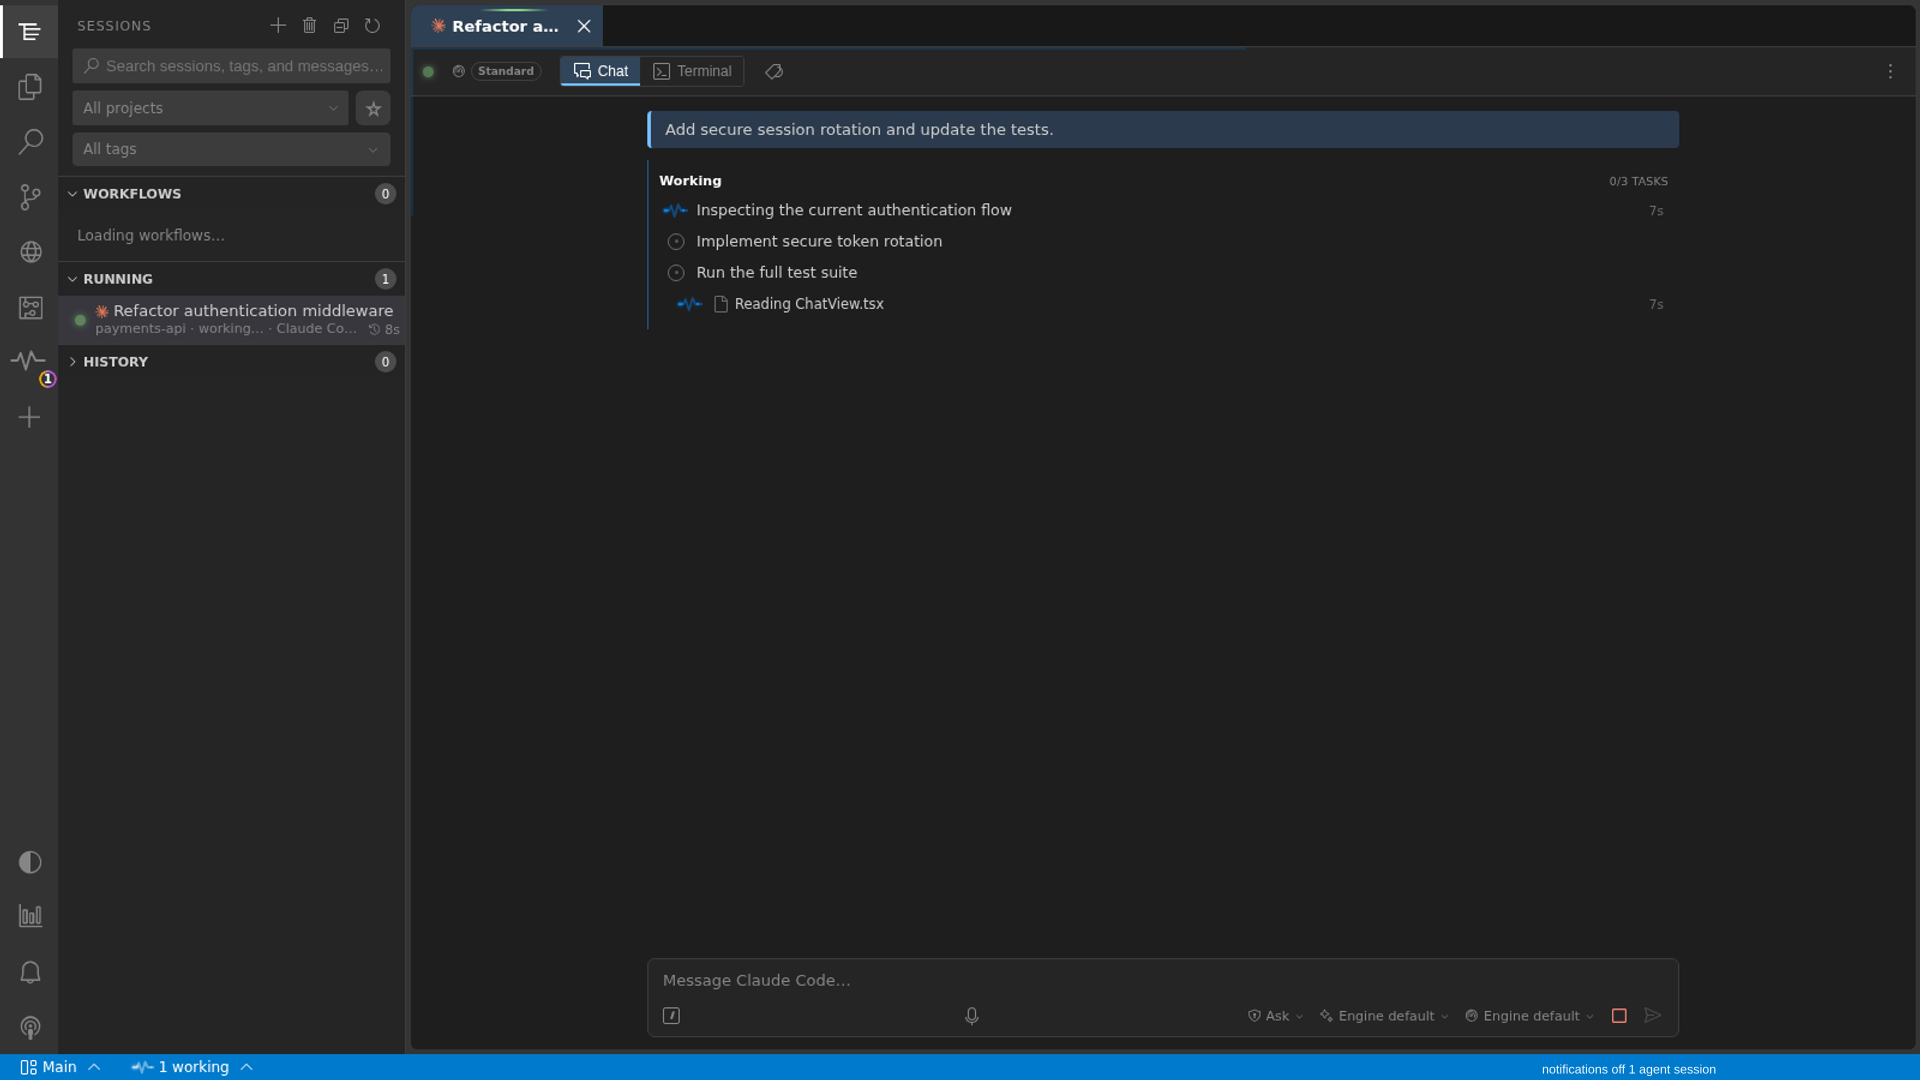Click the task Run the full test suite
Screen dimensions: 1920x1080
pos(776,272)
